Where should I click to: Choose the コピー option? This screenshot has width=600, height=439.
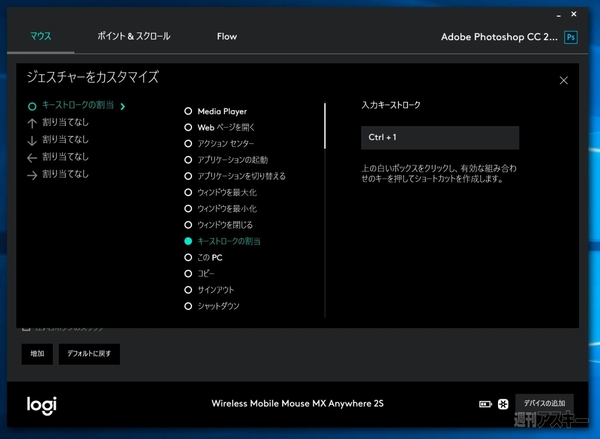pyautogui.click(x=199, y=274)
